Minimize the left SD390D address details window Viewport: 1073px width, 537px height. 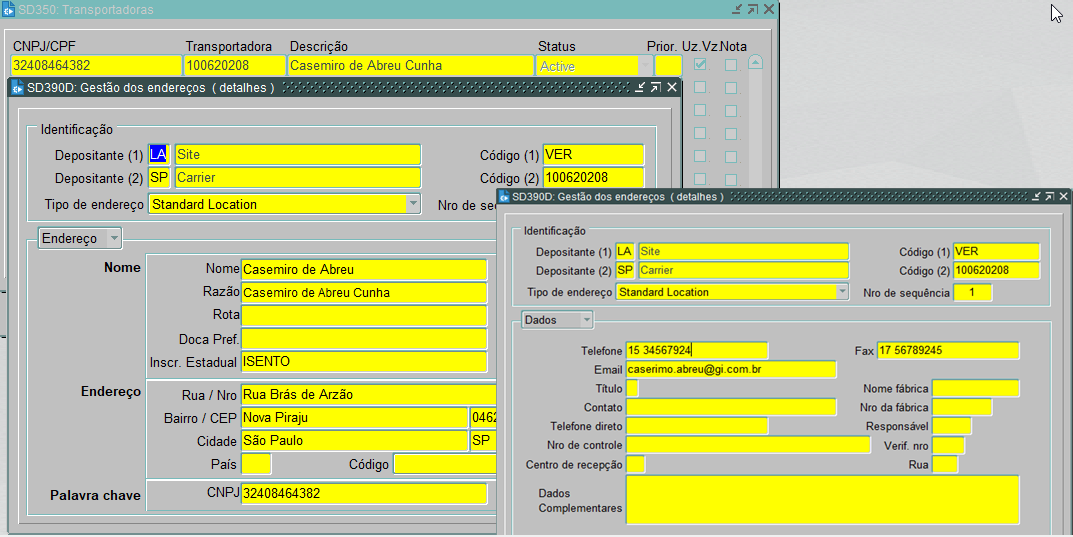pyautogui.click(x=641, y=87)
